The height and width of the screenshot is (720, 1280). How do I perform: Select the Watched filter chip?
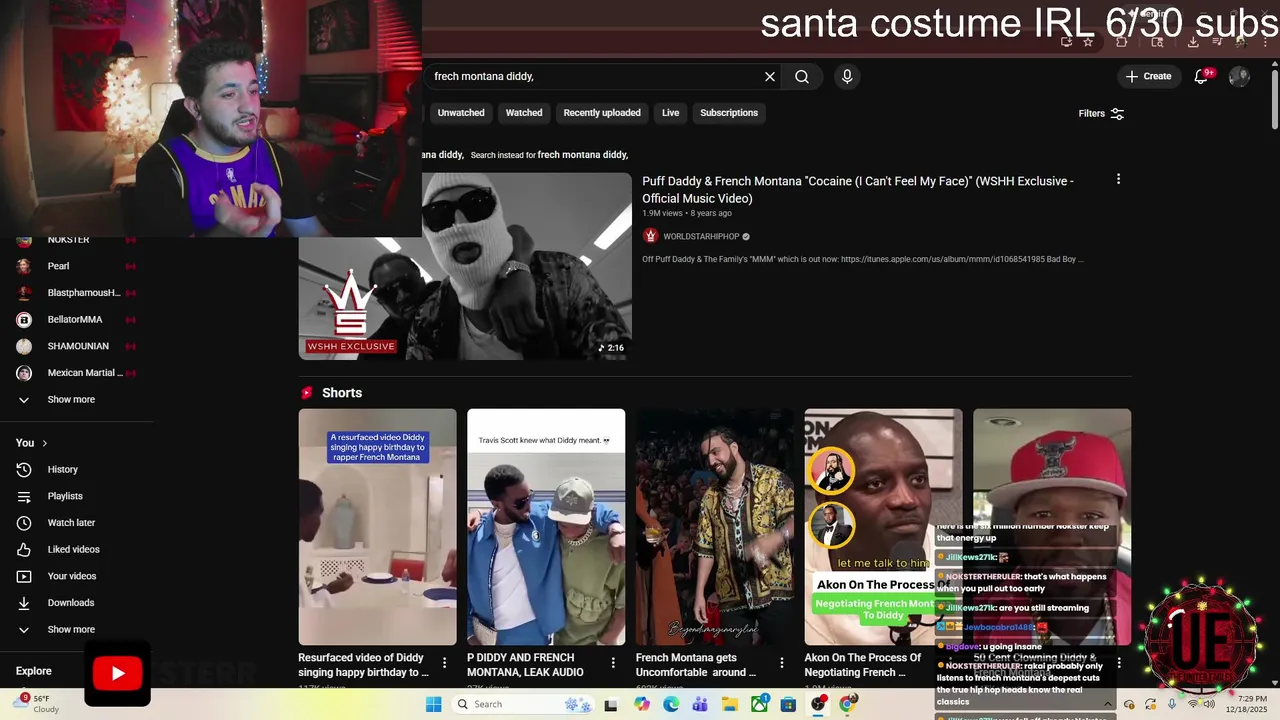524,113
